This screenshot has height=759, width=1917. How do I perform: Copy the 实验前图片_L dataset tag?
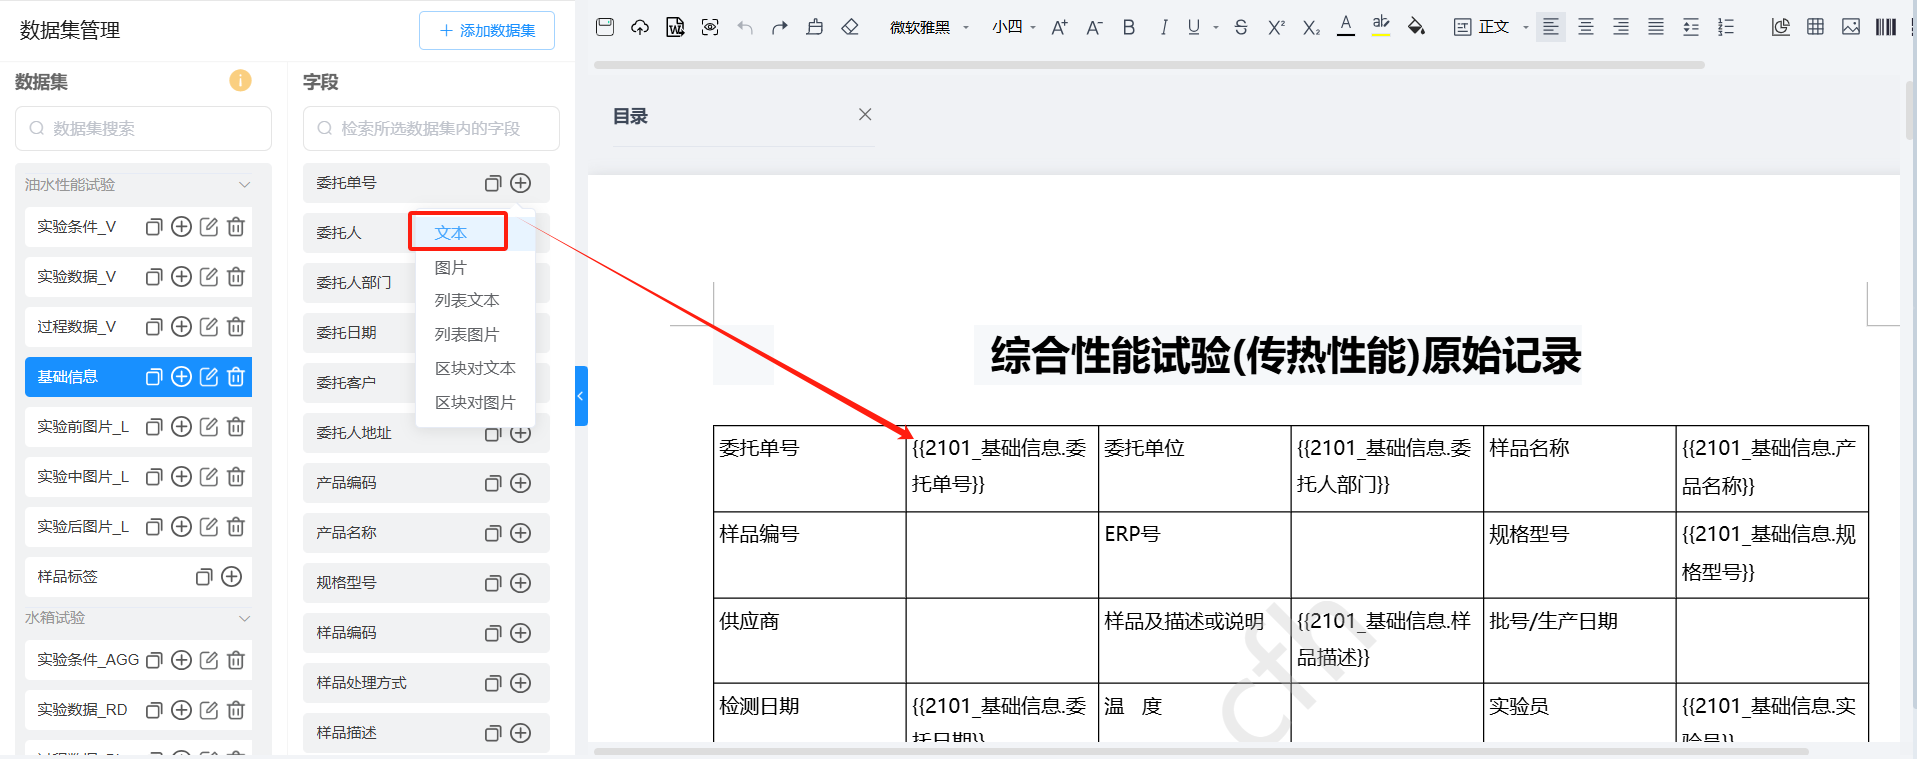point(154,427)
